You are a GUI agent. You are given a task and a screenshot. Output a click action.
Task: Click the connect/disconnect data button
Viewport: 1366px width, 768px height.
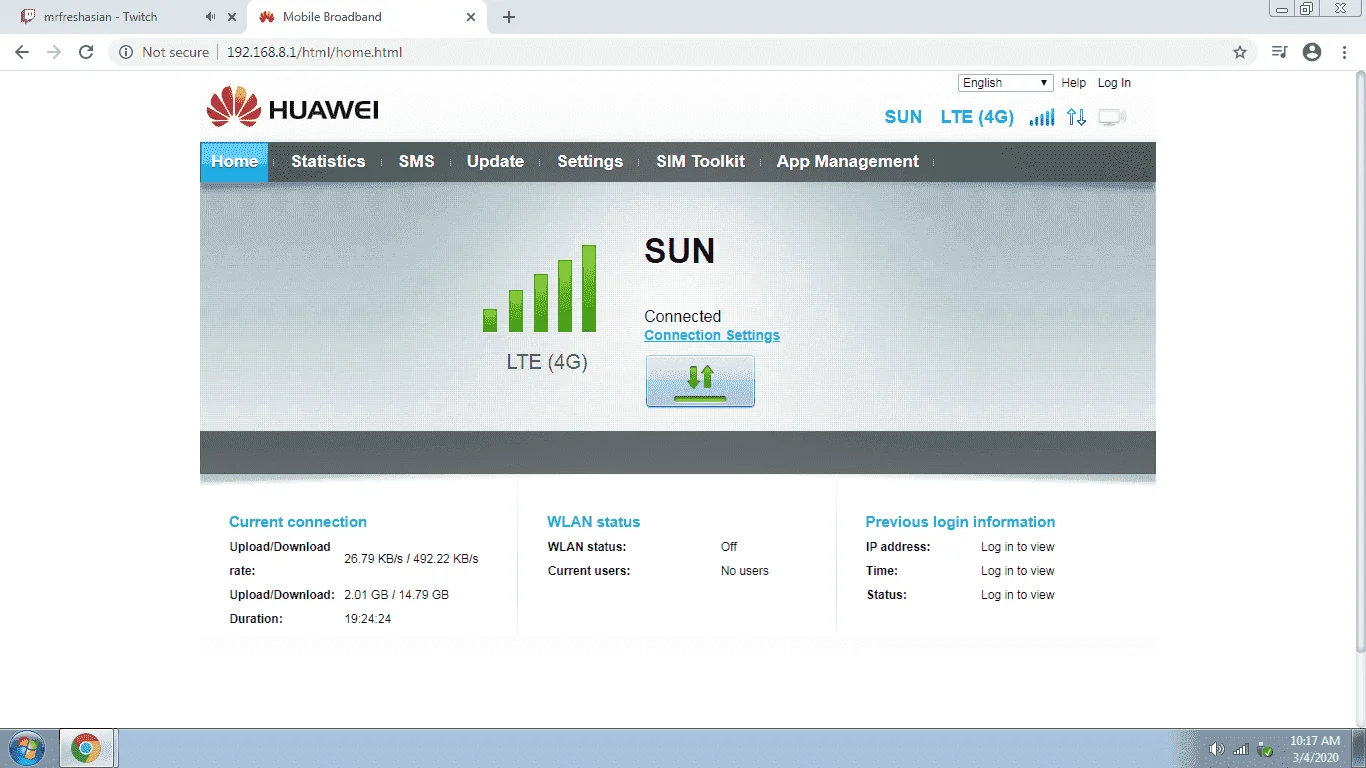pos(700,381)
